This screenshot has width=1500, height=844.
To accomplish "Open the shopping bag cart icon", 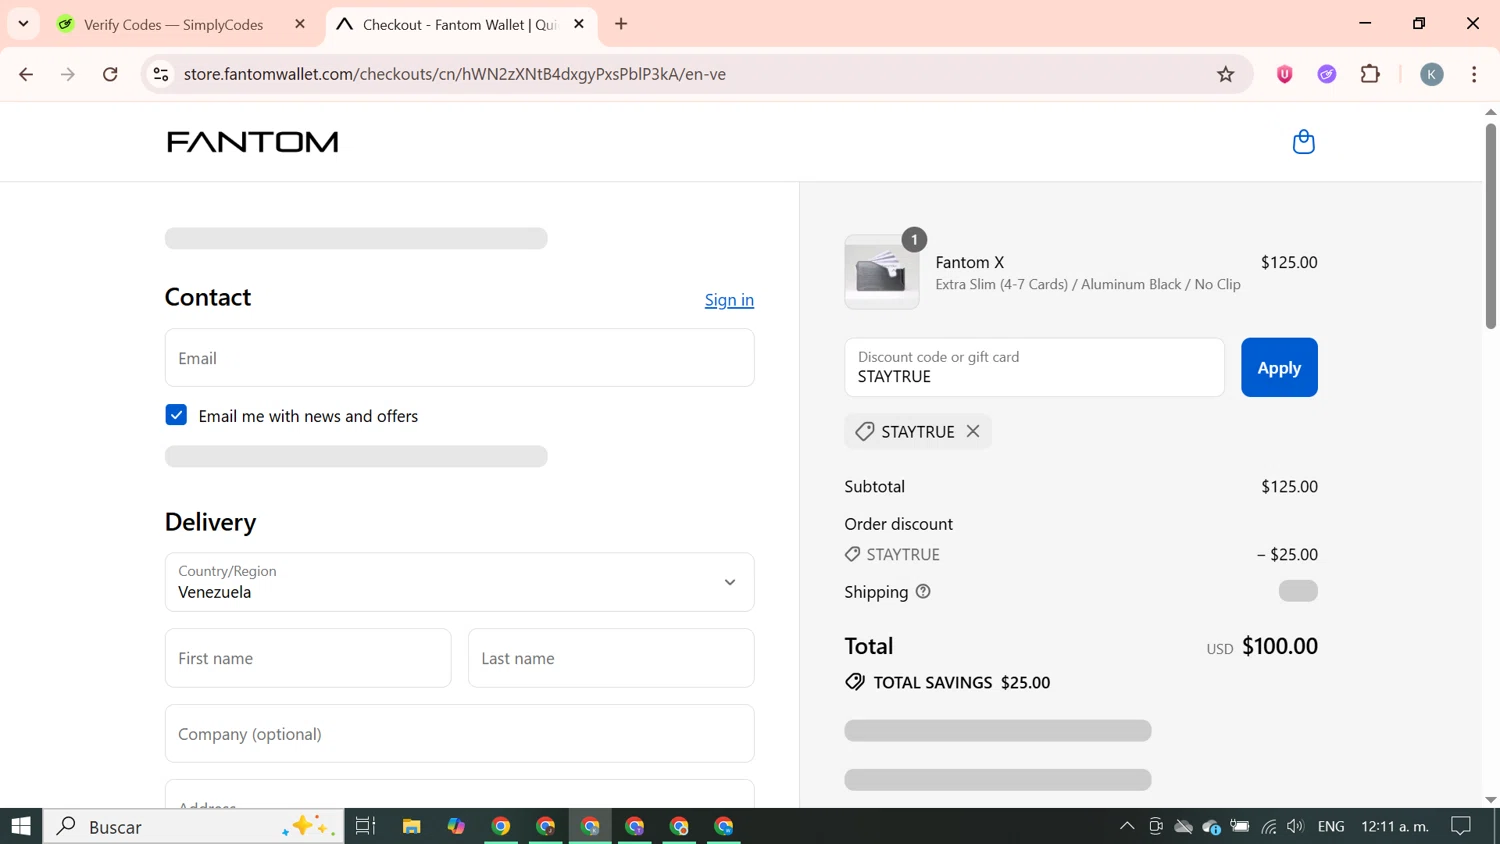I will [x=1303, y=142].
